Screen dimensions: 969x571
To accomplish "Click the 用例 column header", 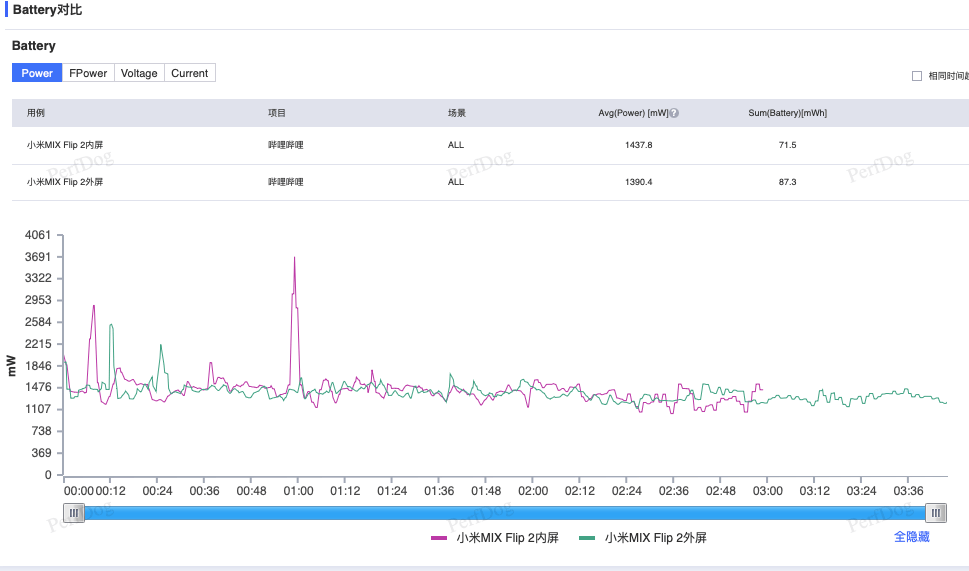I will (36, 113).
